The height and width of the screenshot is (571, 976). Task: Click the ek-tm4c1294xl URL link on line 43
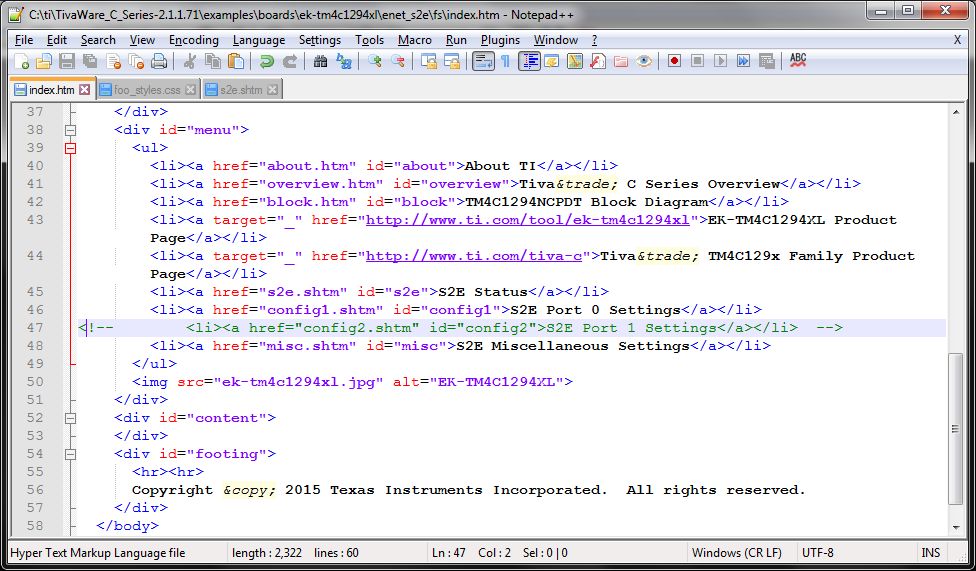click(528, 220)
